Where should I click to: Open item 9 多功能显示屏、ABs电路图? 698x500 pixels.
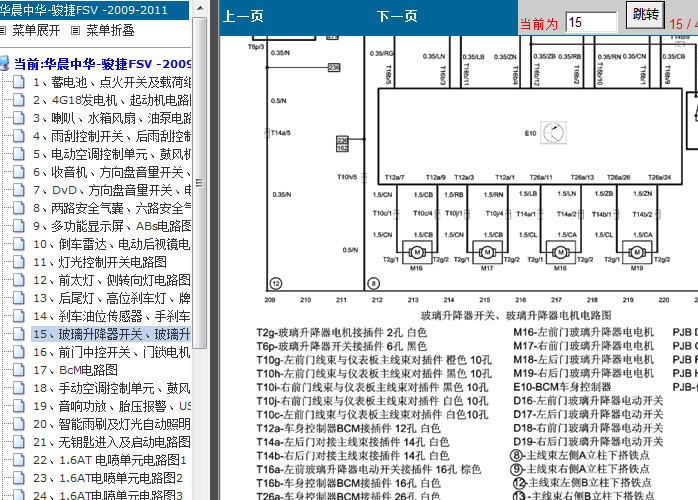(112, 226)
